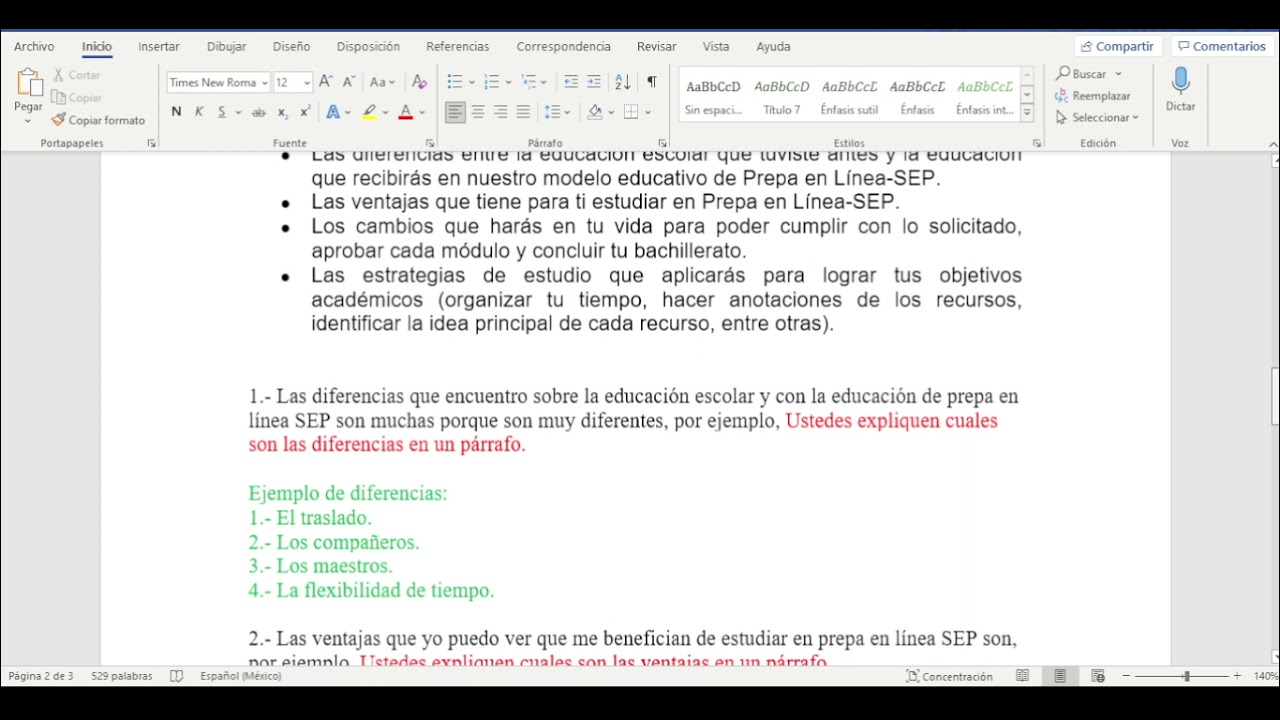The width and height of the screenshot is (1280, 720).
Task: Open multilevel list dropdown
Action: (544, 82)
